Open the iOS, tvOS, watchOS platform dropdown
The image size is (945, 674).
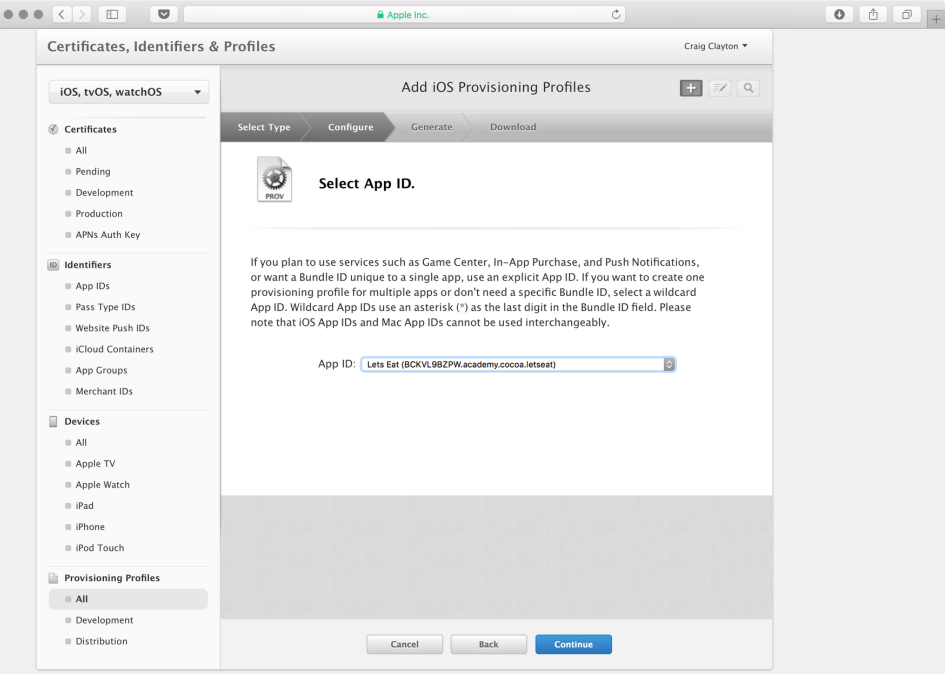129,92
